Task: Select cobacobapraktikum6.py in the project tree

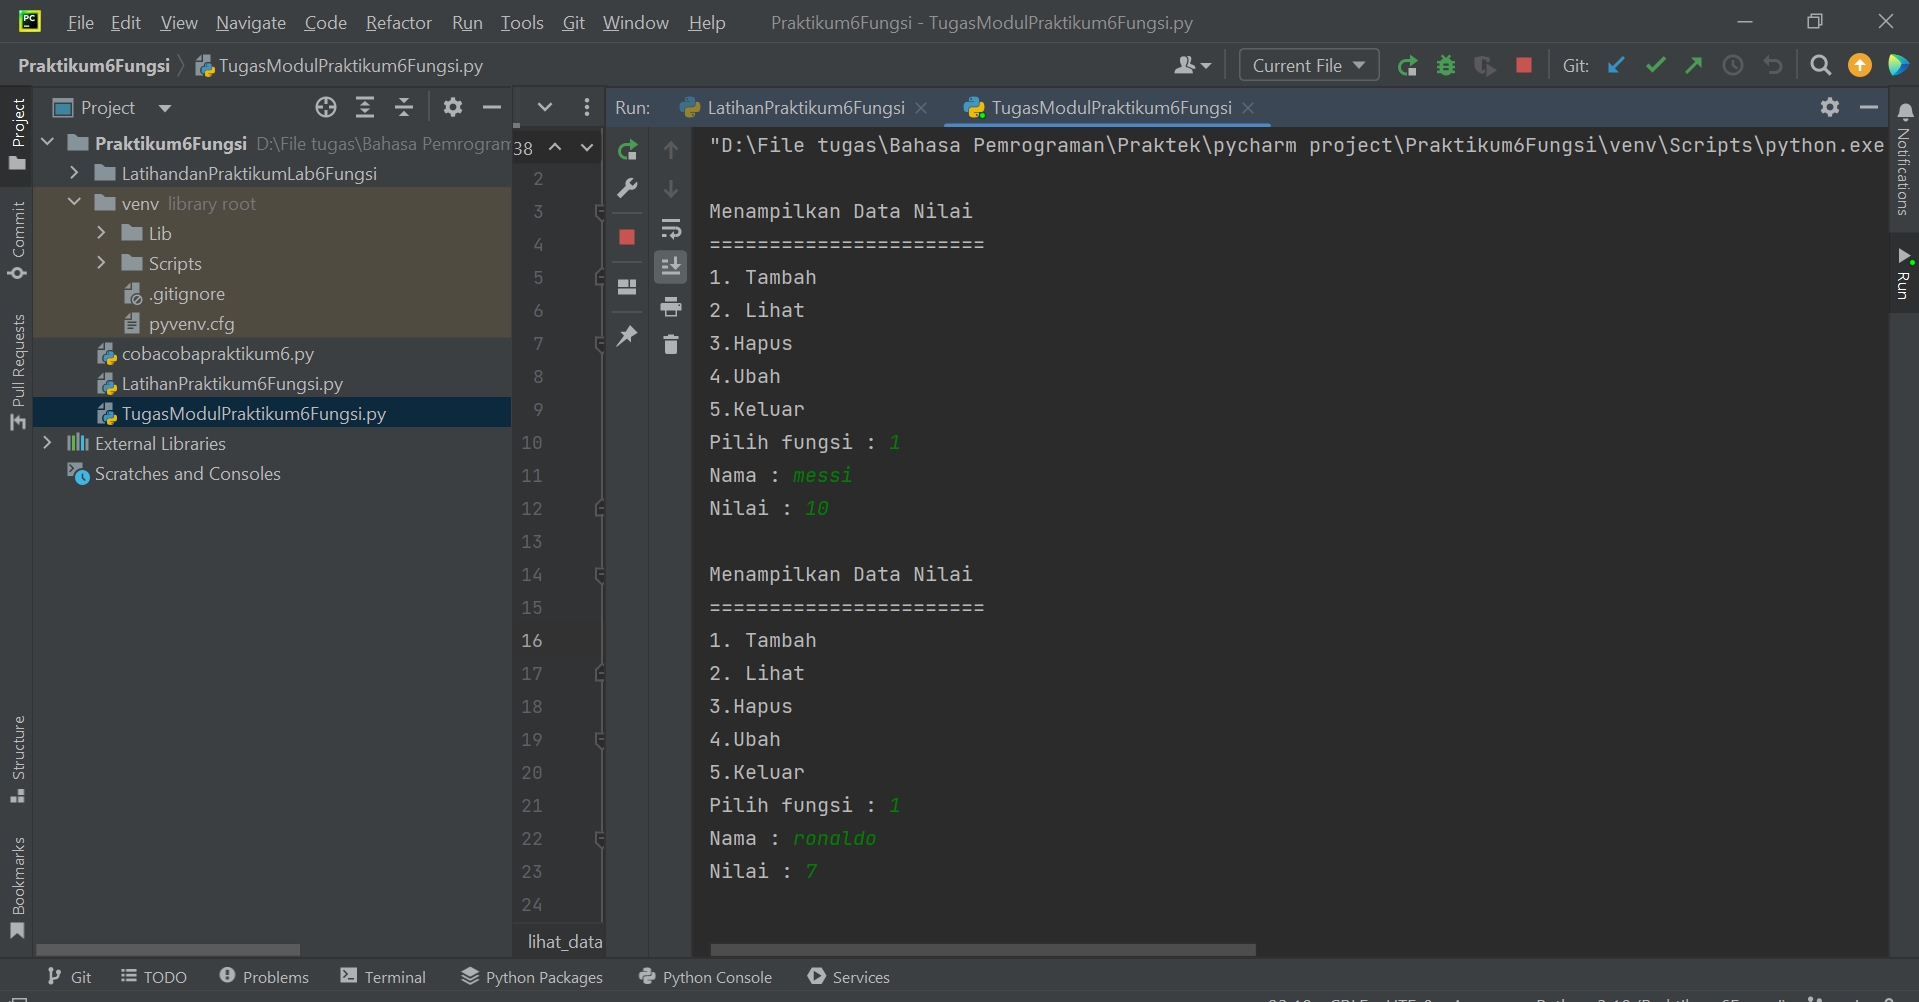Action: [216, 353]
